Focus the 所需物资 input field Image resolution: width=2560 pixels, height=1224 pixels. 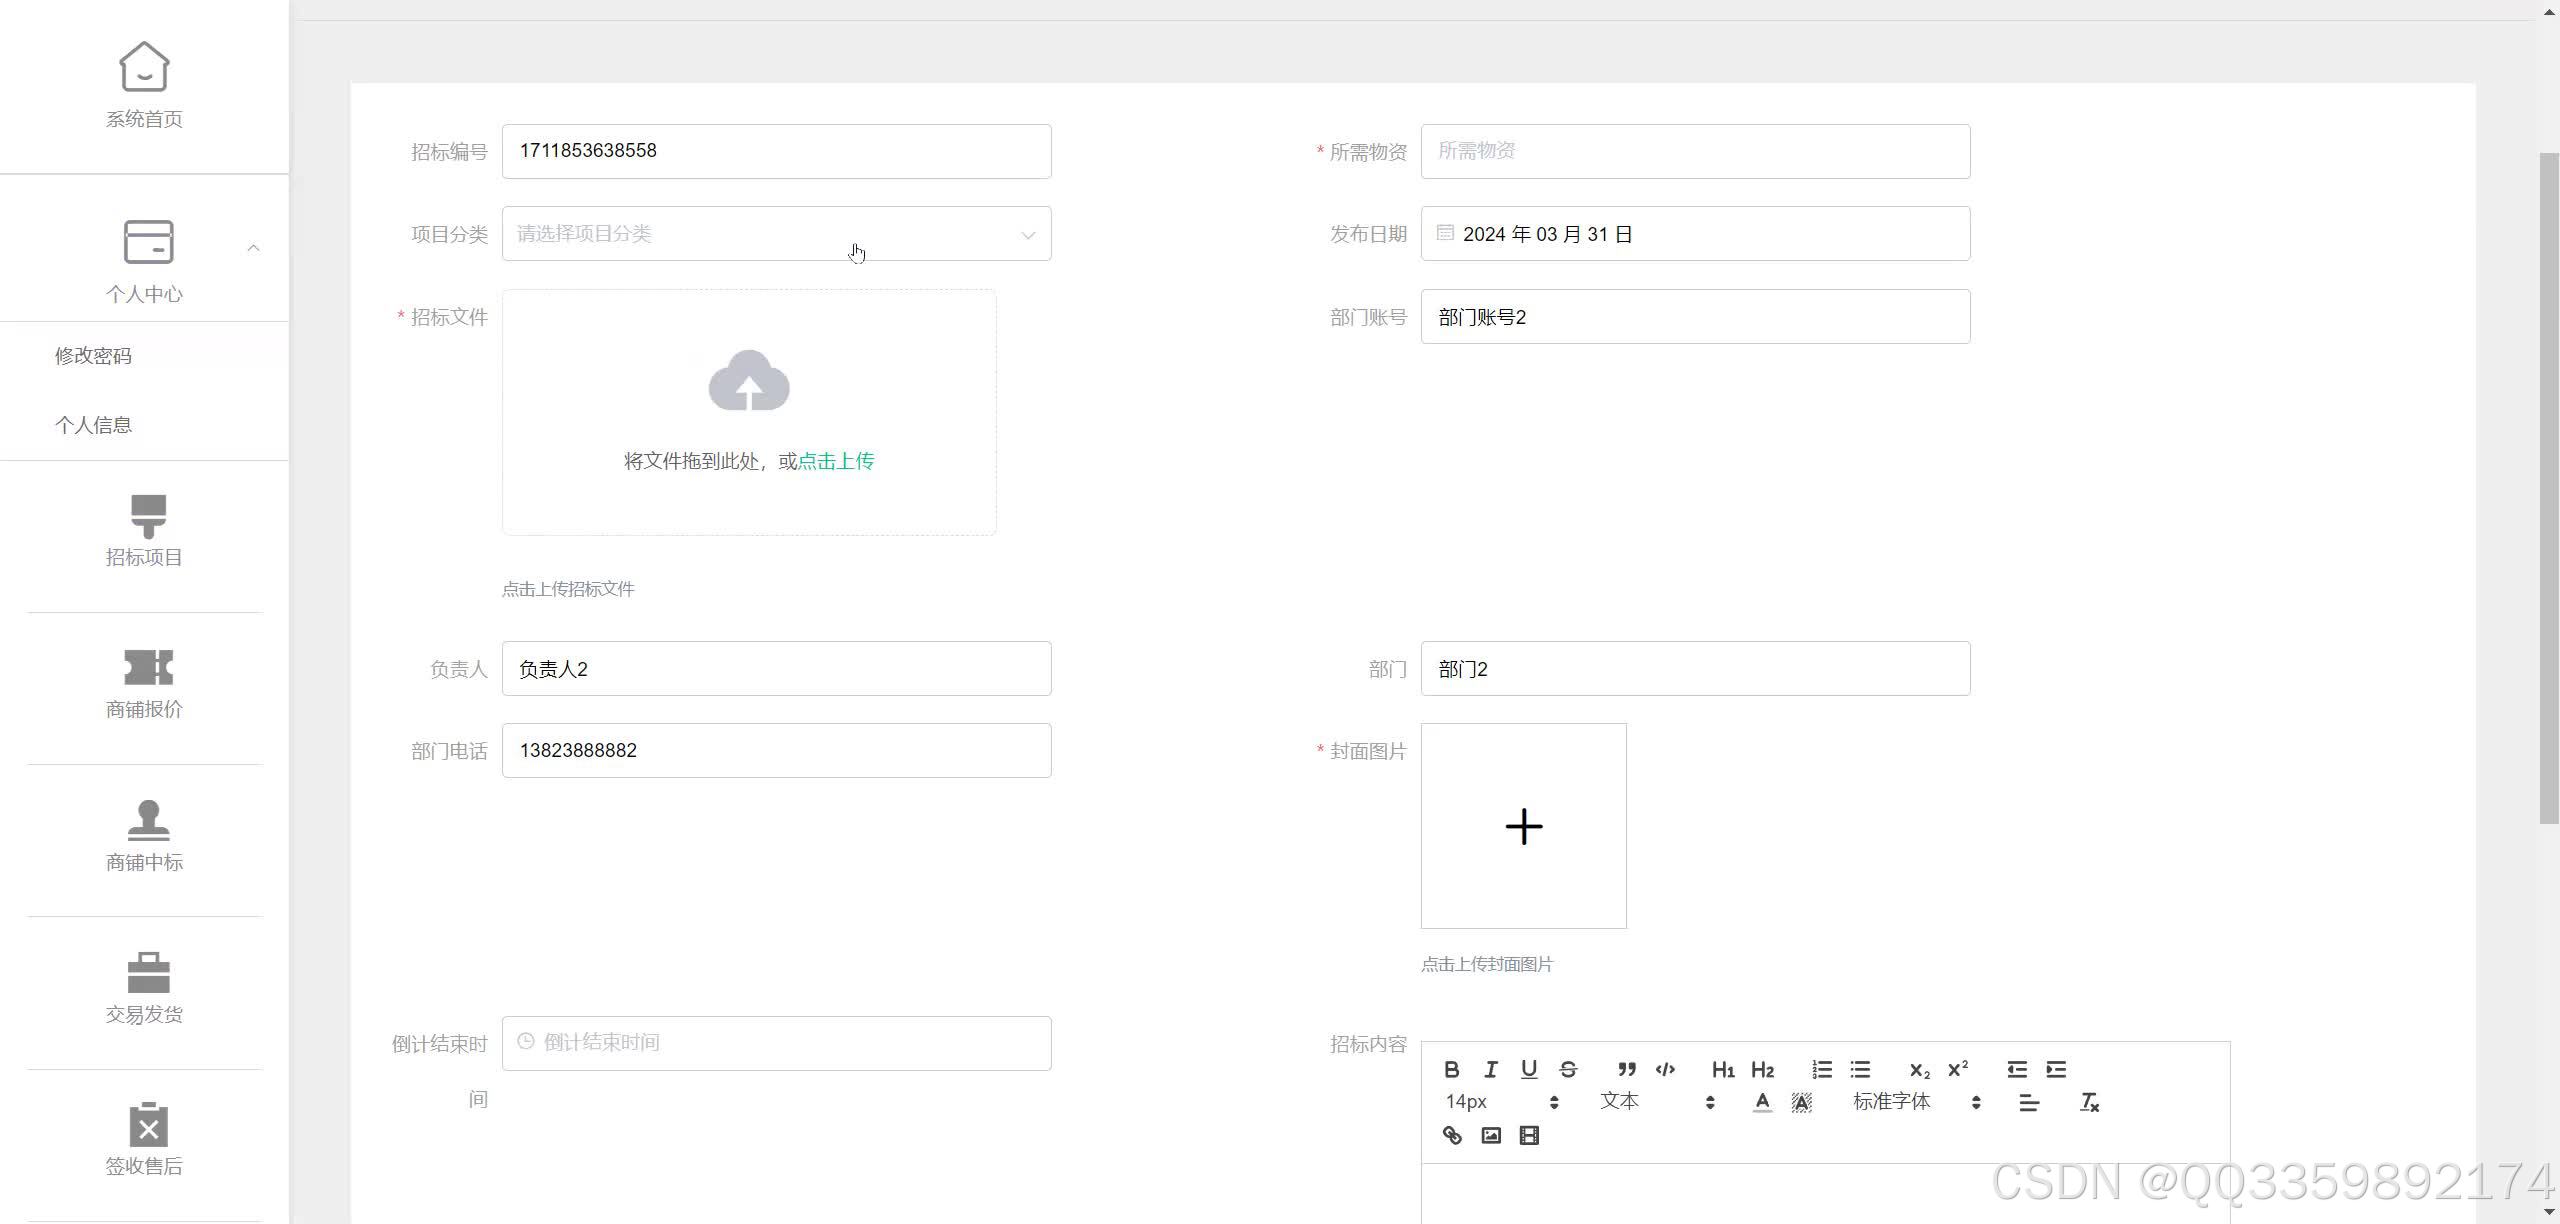[x=1695, y=151]
